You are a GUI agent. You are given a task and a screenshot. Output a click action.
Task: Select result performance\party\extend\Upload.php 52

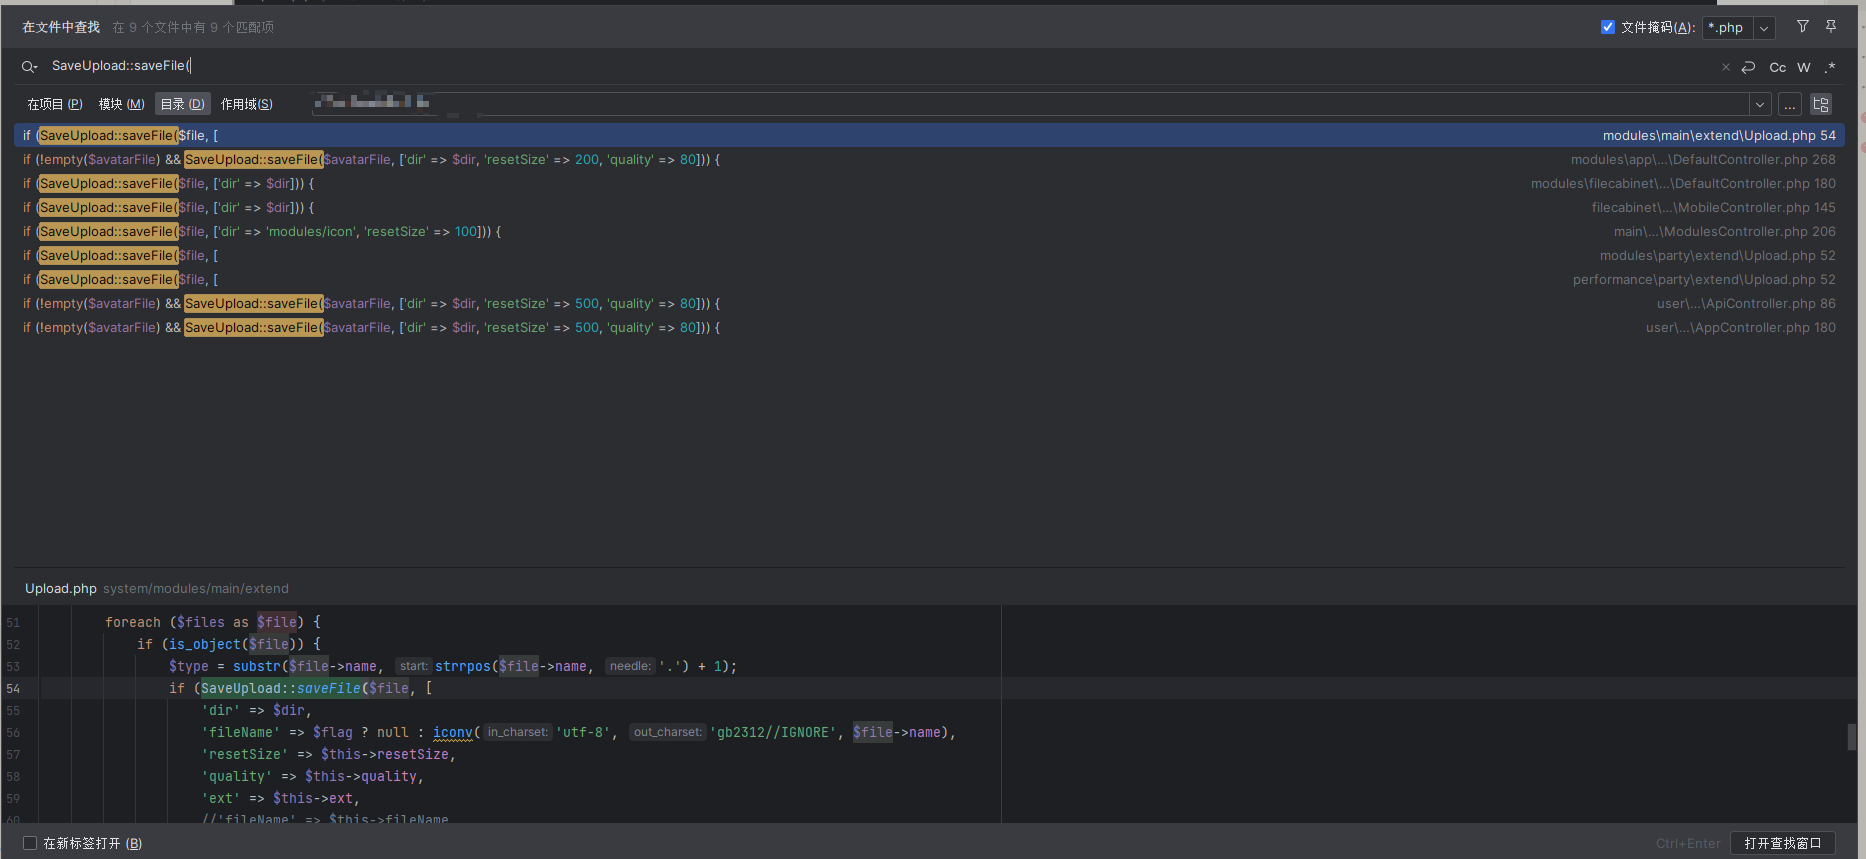tap(929, 279)
